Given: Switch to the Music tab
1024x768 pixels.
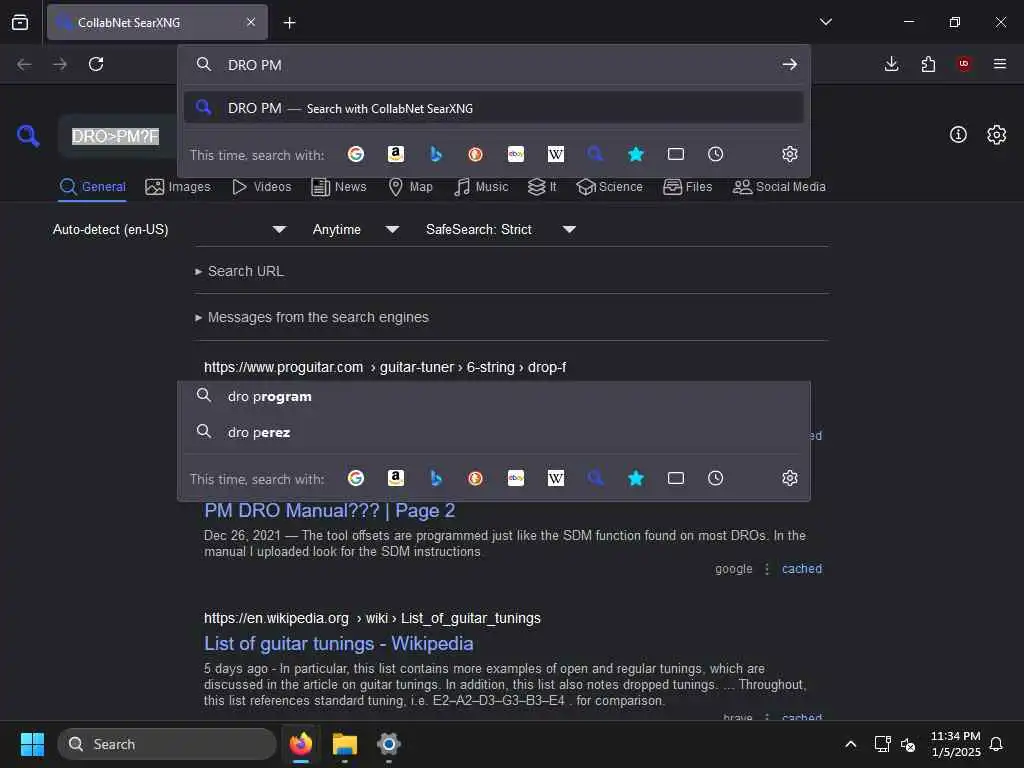Looking at the screenshot, I should 481,187.
